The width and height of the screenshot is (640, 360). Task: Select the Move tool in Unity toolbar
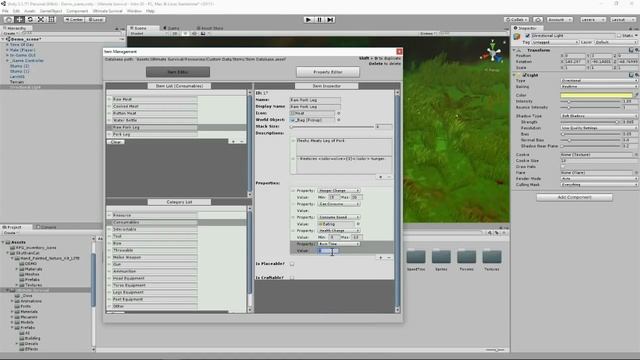(x=19, y=20)
